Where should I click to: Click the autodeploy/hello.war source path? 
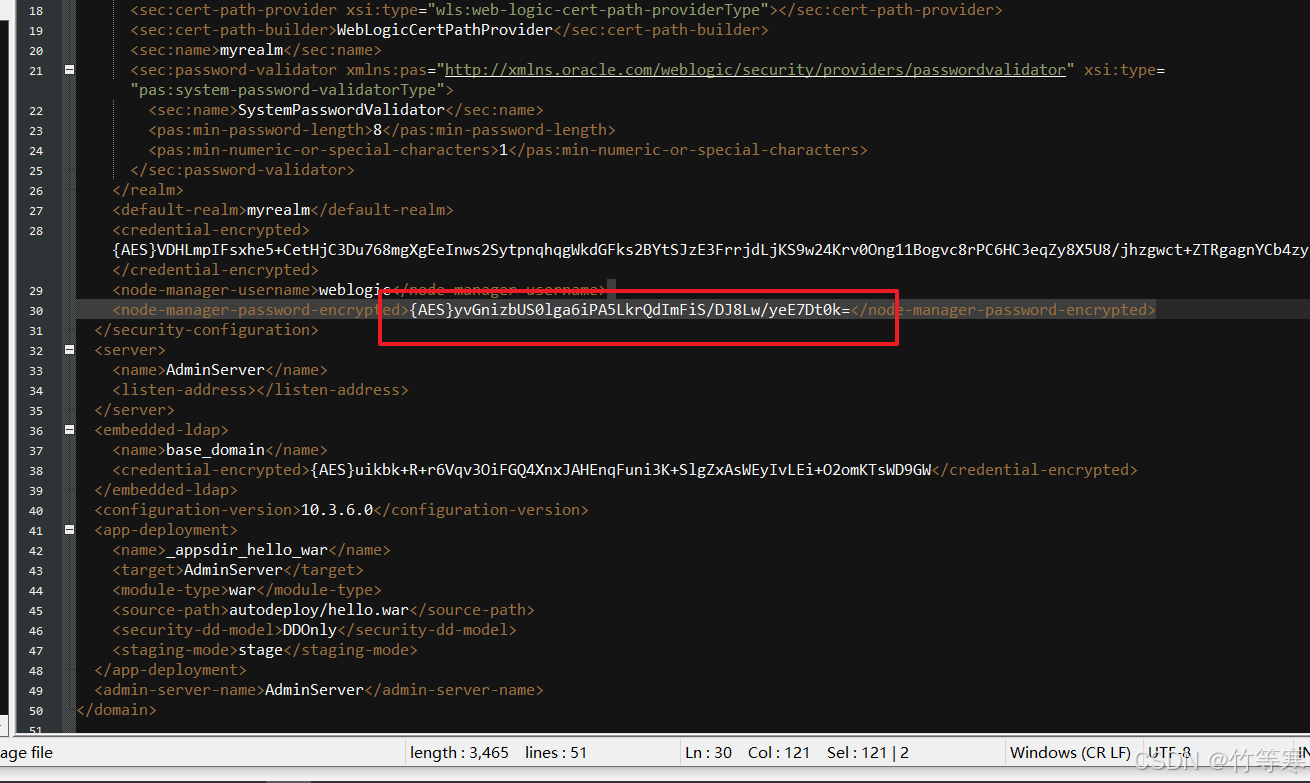click(x=319, y=610)
